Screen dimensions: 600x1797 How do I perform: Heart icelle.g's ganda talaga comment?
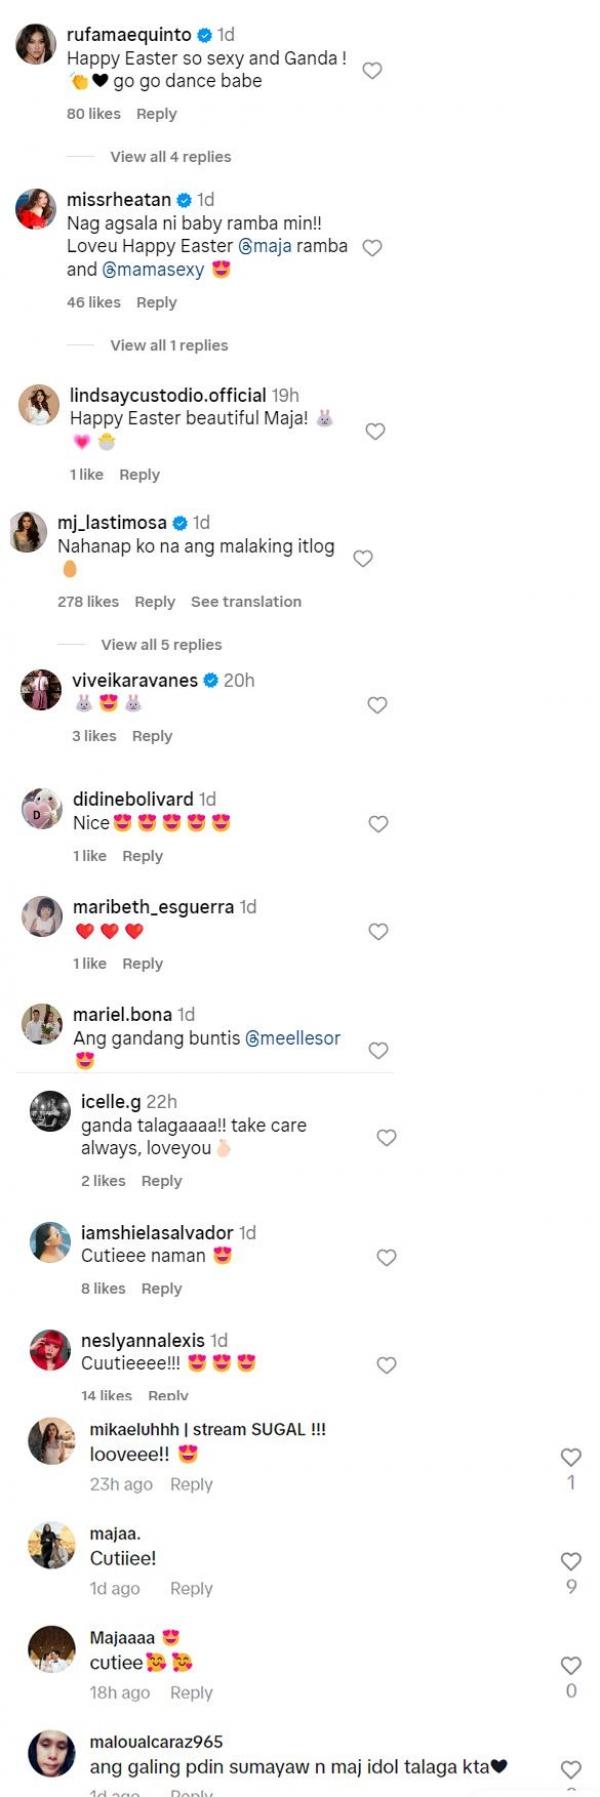[386, 1138]
